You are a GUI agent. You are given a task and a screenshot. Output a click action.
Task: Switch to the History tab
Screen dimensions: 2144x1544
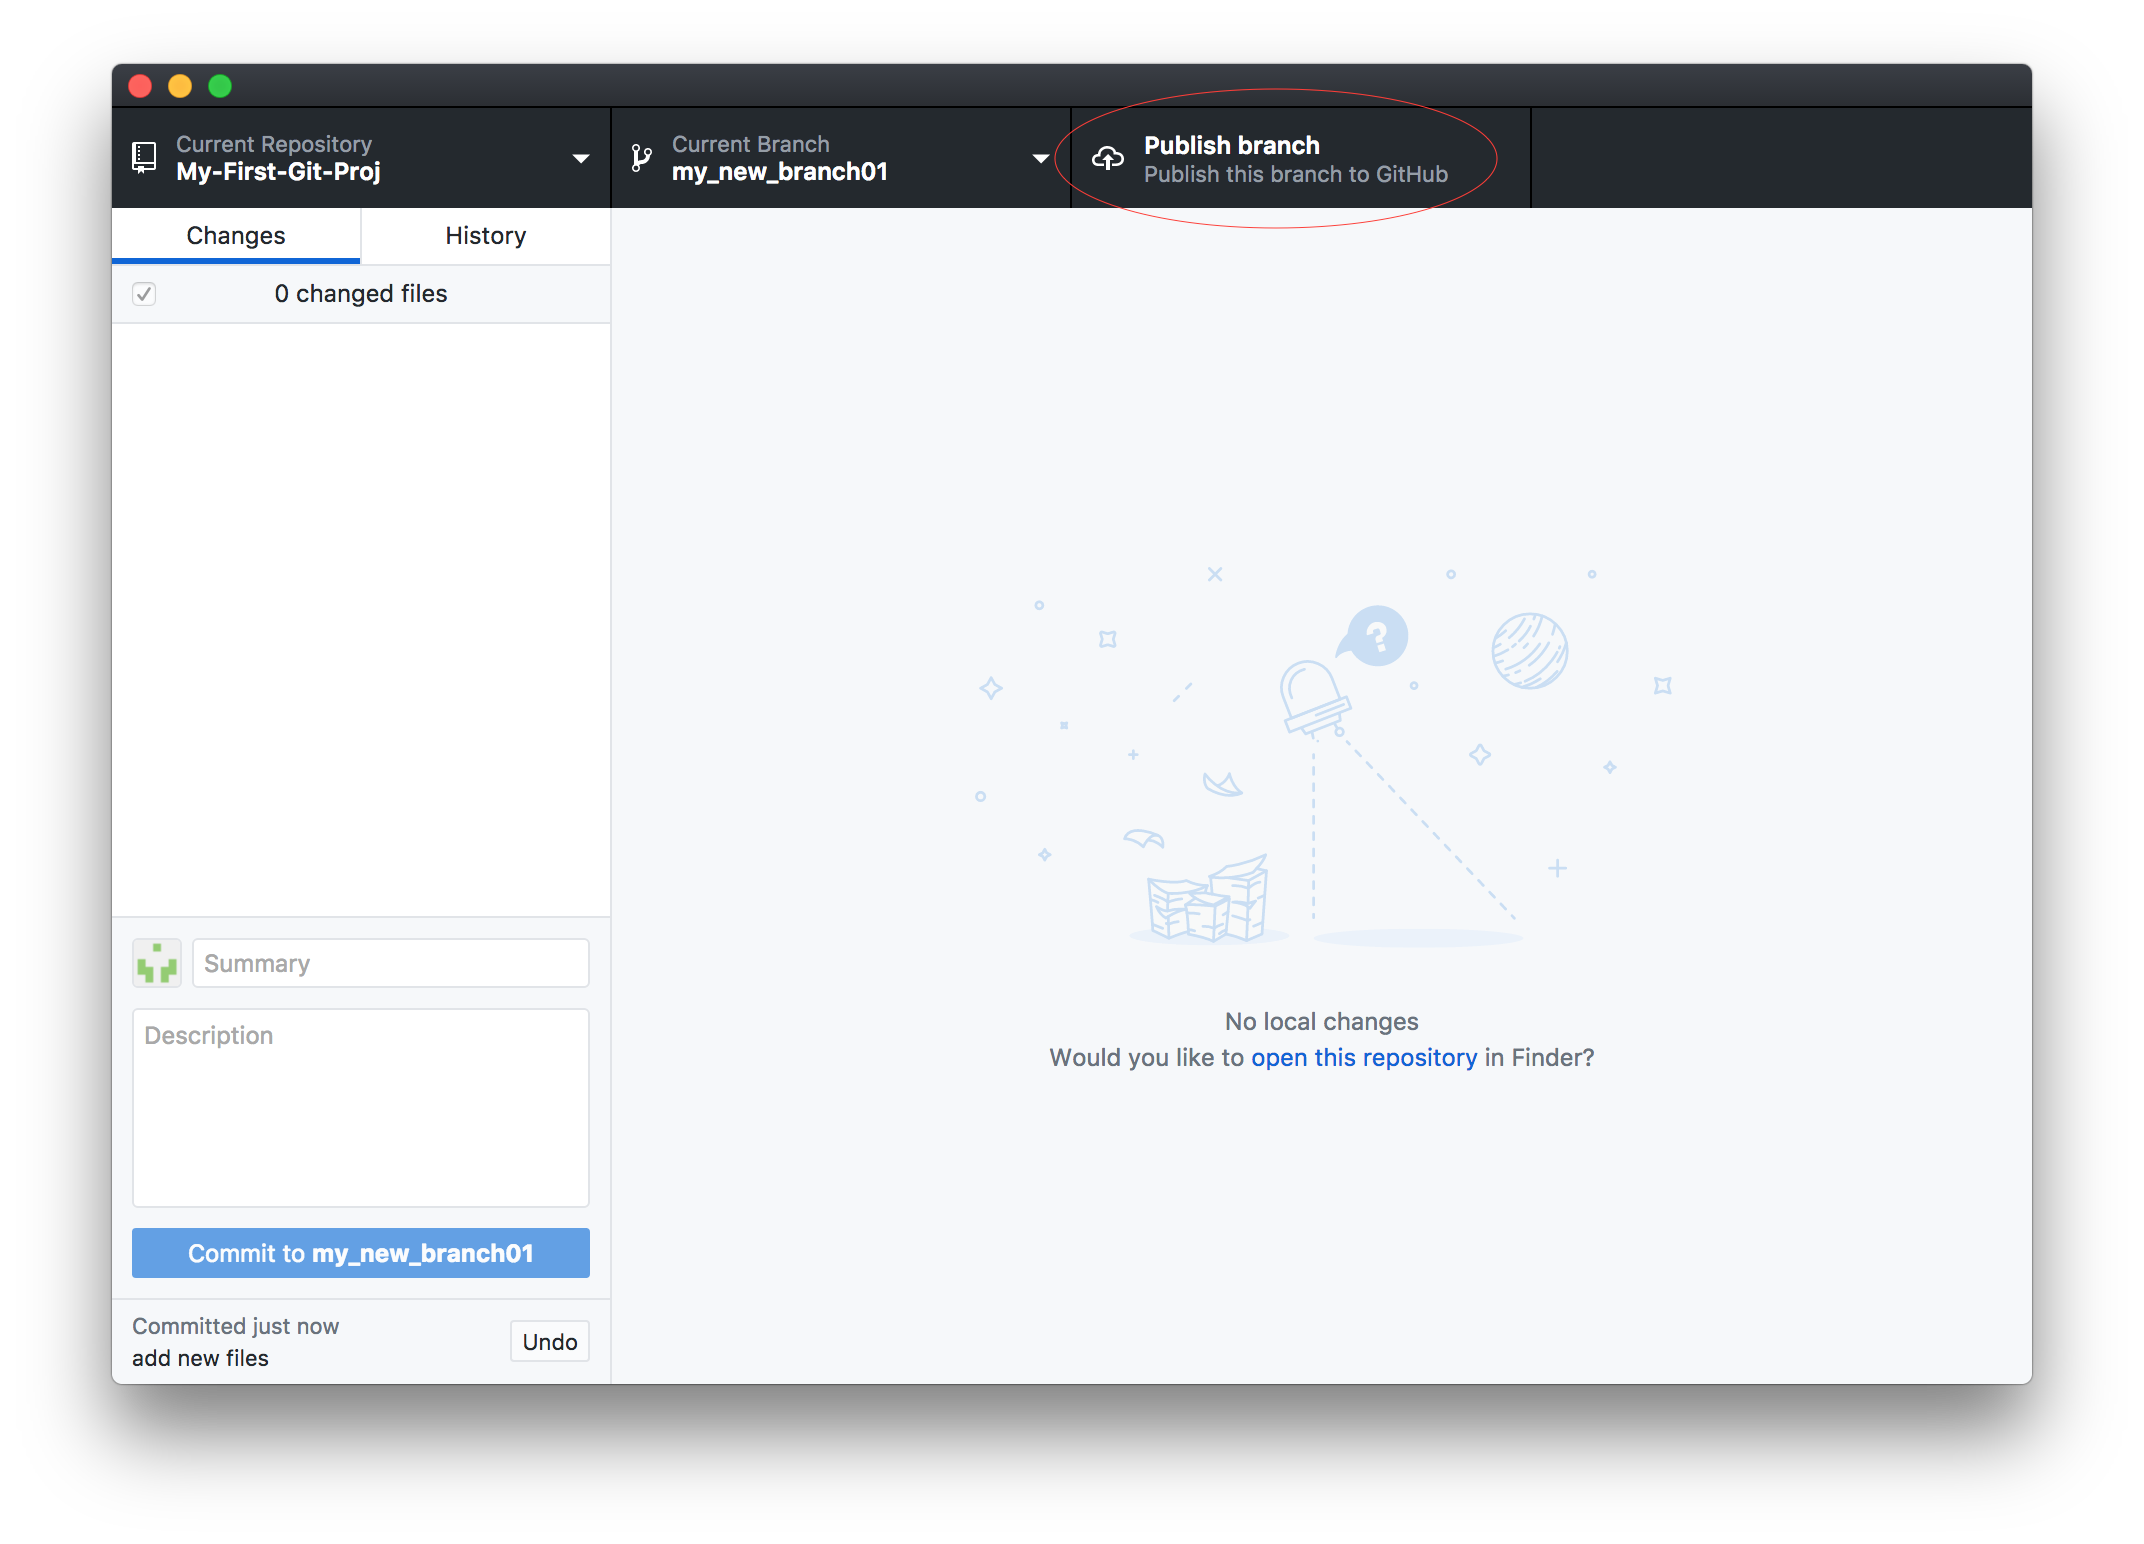485,236
